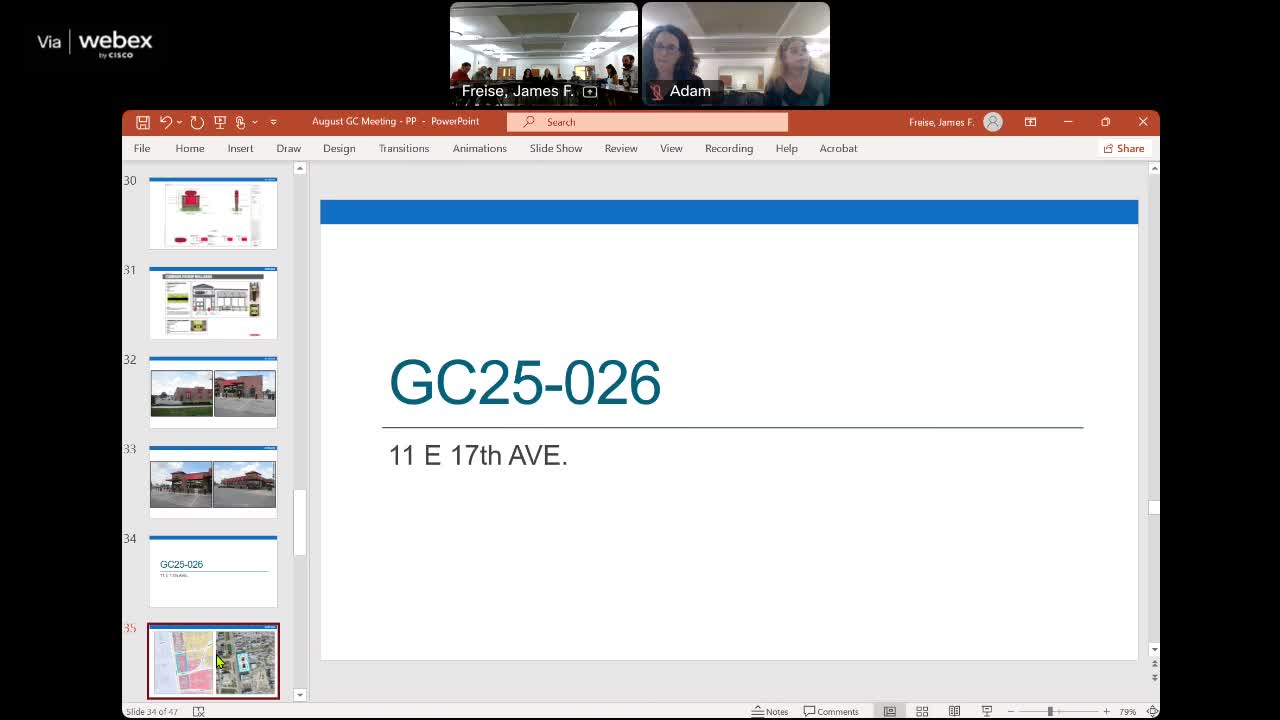Click the Slide 34 of 47 status indicator
Image resolution: width=1280 pixels, height=720 pixels.
[x=151, y=711]
